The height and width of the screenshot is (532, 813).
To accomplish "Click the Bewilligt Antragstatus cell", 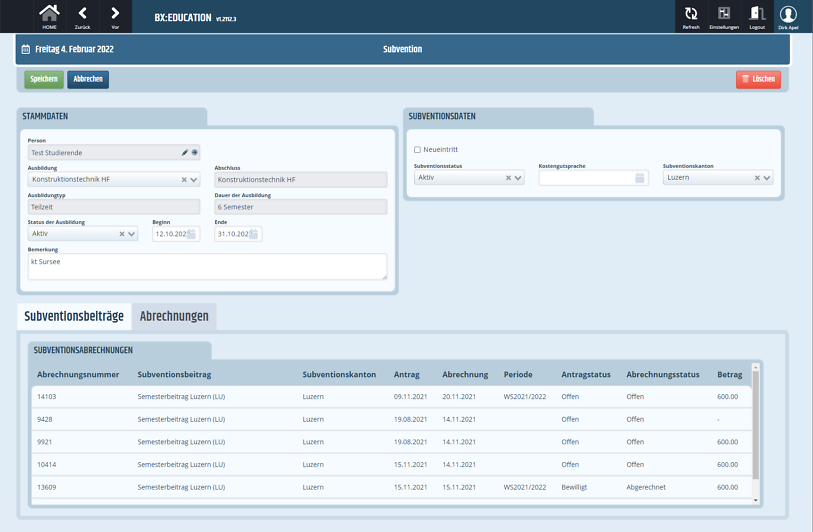I will tap(574, 487).
